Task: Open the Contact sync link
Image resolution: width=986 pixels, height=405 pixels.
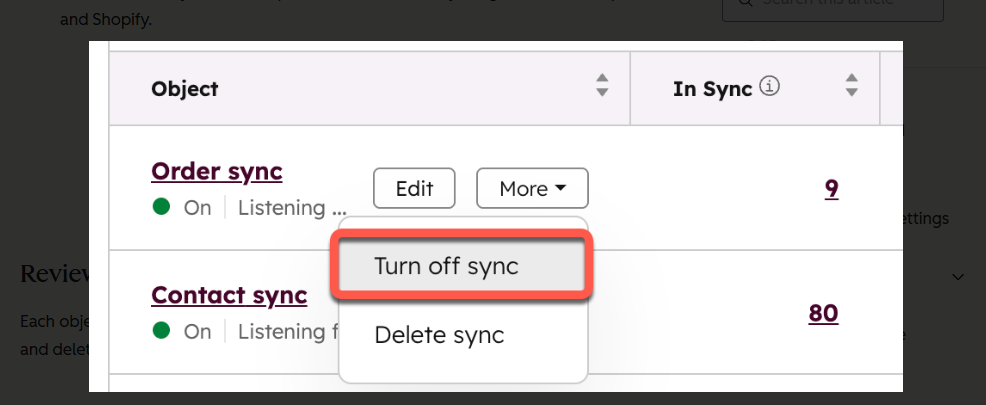Action: pos(229,295)
